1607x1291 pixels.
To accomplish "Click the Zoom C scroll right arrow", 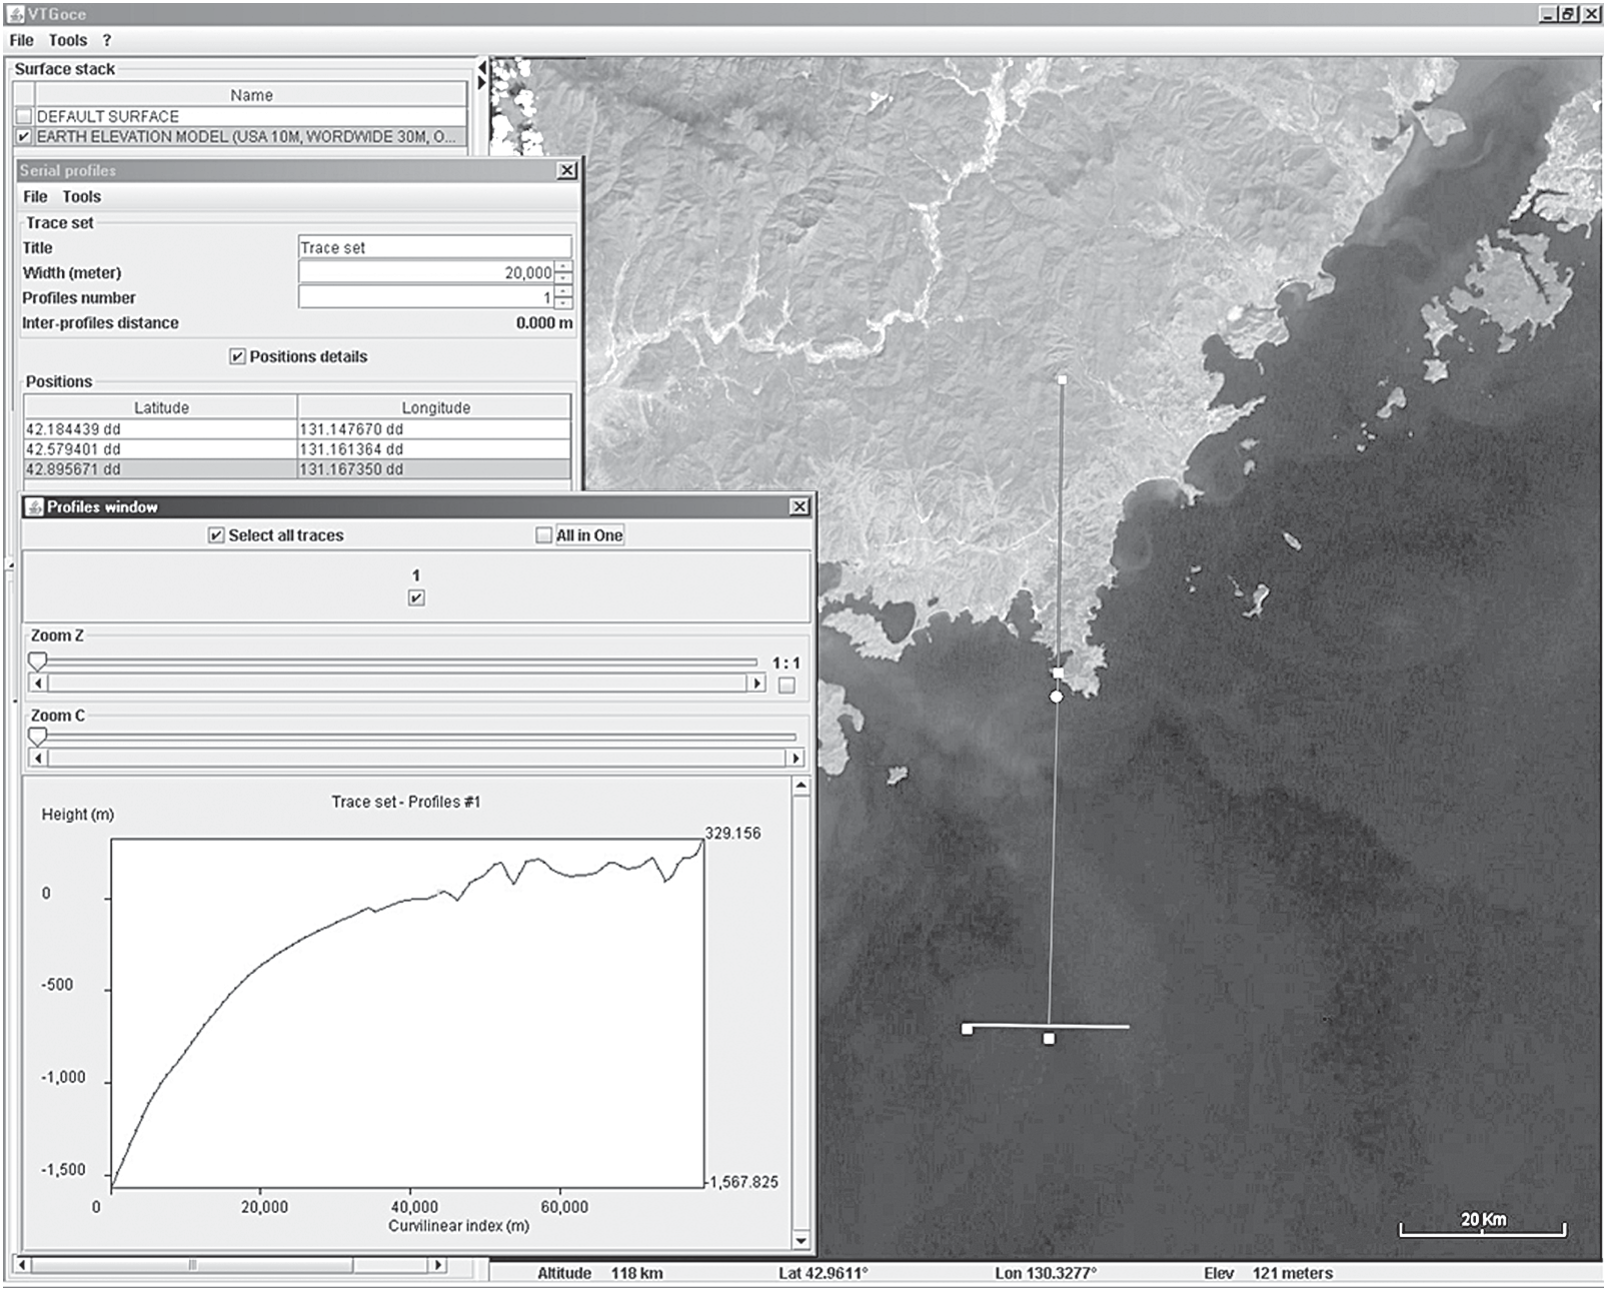I will (x=796, y=758).
